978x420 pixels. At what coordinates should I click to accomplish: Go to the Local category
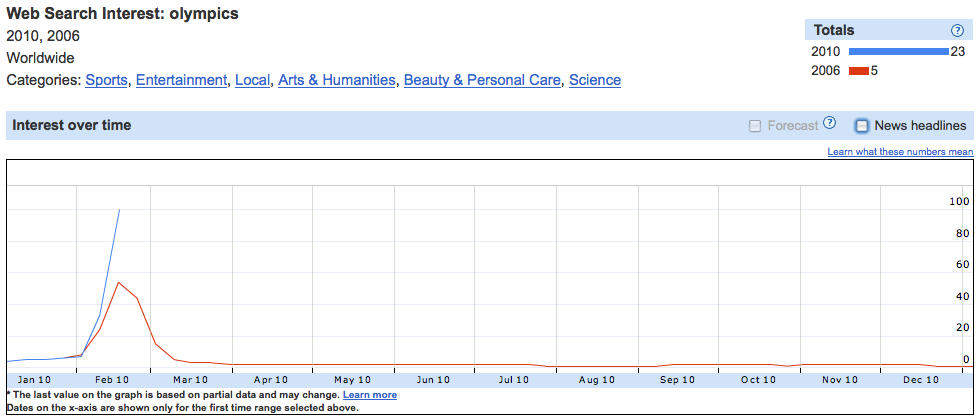point(252,80)
